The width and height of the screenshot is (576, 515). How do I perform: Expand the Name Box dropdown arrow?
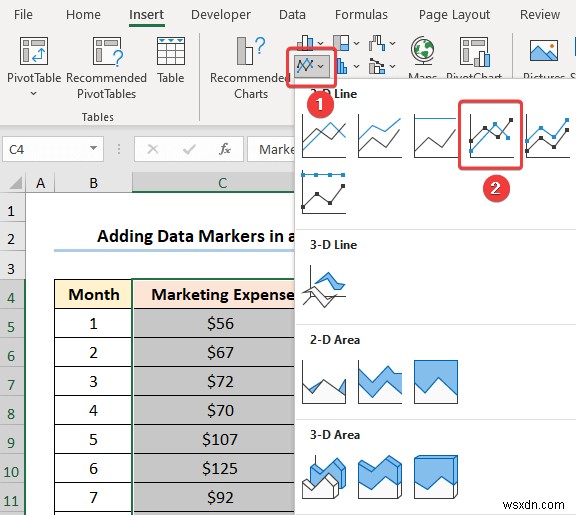tap(93, 148)
